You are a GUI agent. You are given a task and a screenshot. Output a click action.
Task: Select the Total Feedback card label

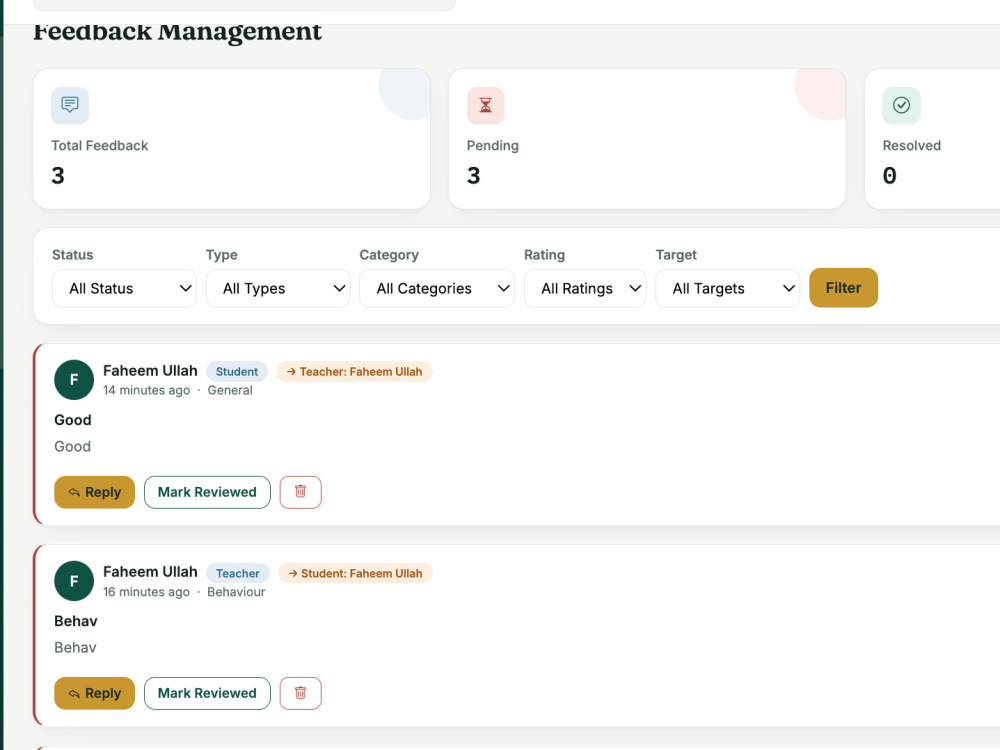pyautogui.click(x=99, y=145)
